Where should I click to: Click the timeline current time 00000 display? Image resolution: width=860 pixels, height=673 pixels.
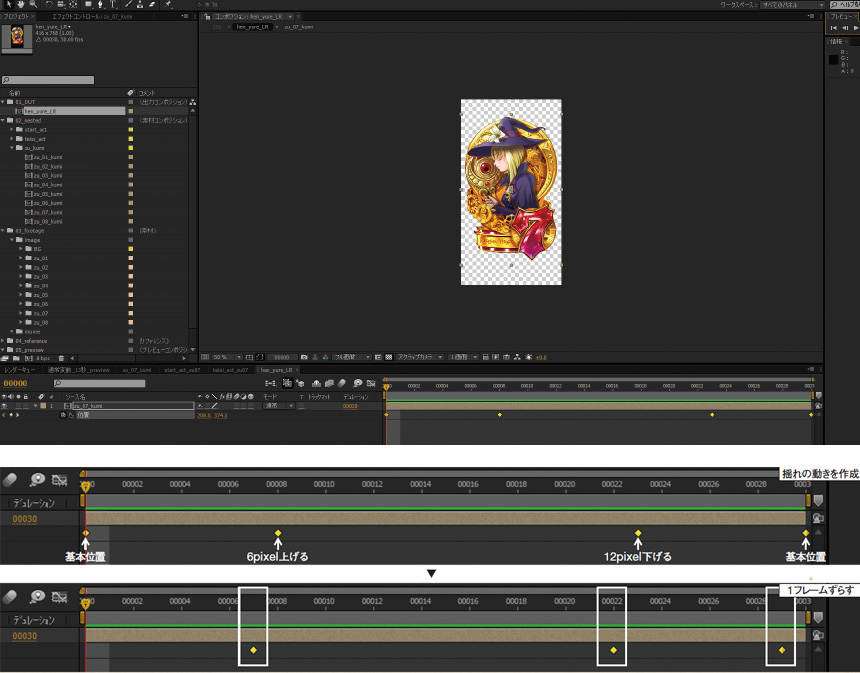click(x=15, y=383)
